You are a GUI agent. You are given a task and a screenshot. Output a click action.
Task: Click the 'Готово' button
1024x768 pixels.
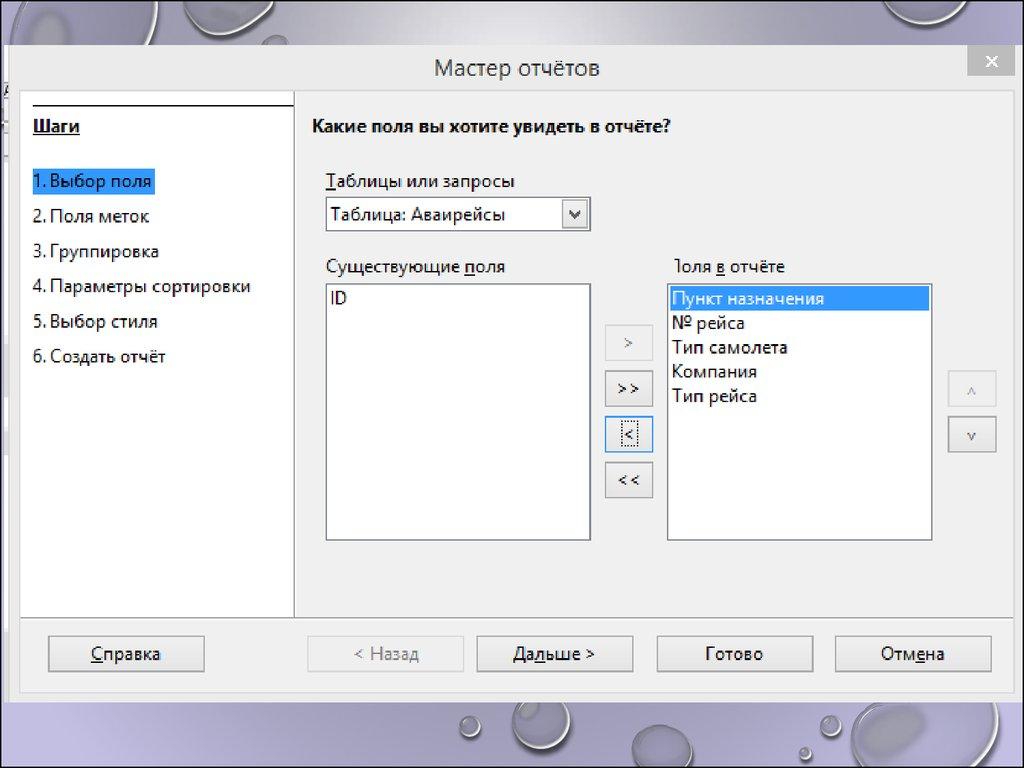point(733,654)
